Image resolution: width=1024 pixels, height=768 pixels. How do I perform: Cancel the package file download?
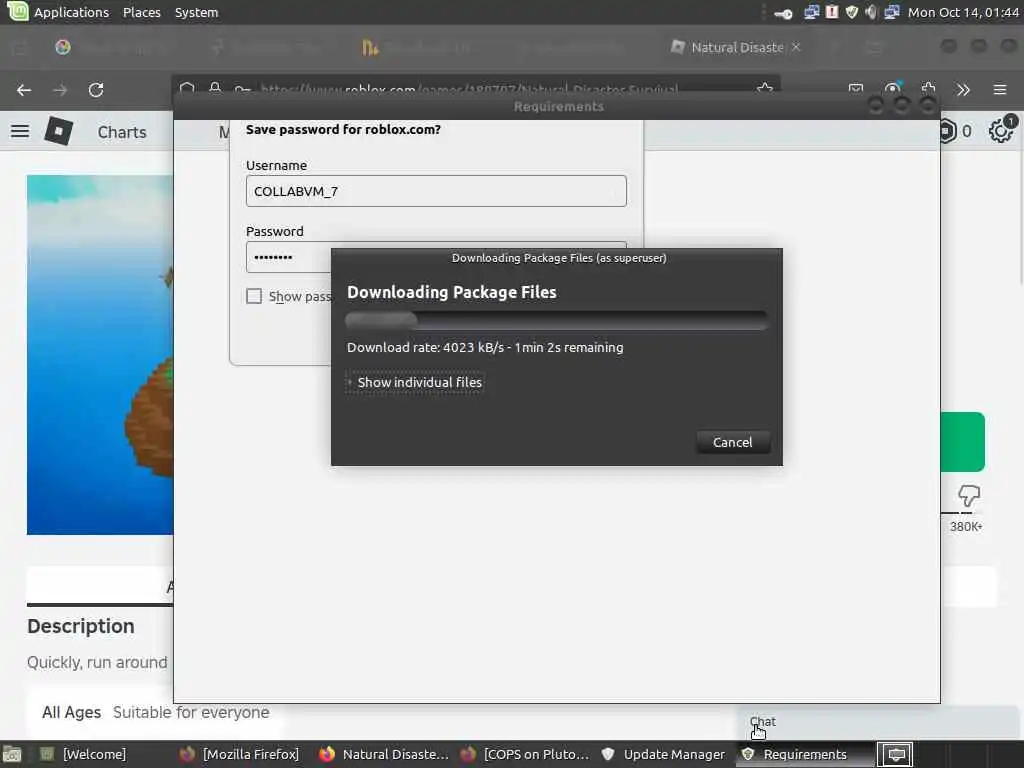[732, 442]
